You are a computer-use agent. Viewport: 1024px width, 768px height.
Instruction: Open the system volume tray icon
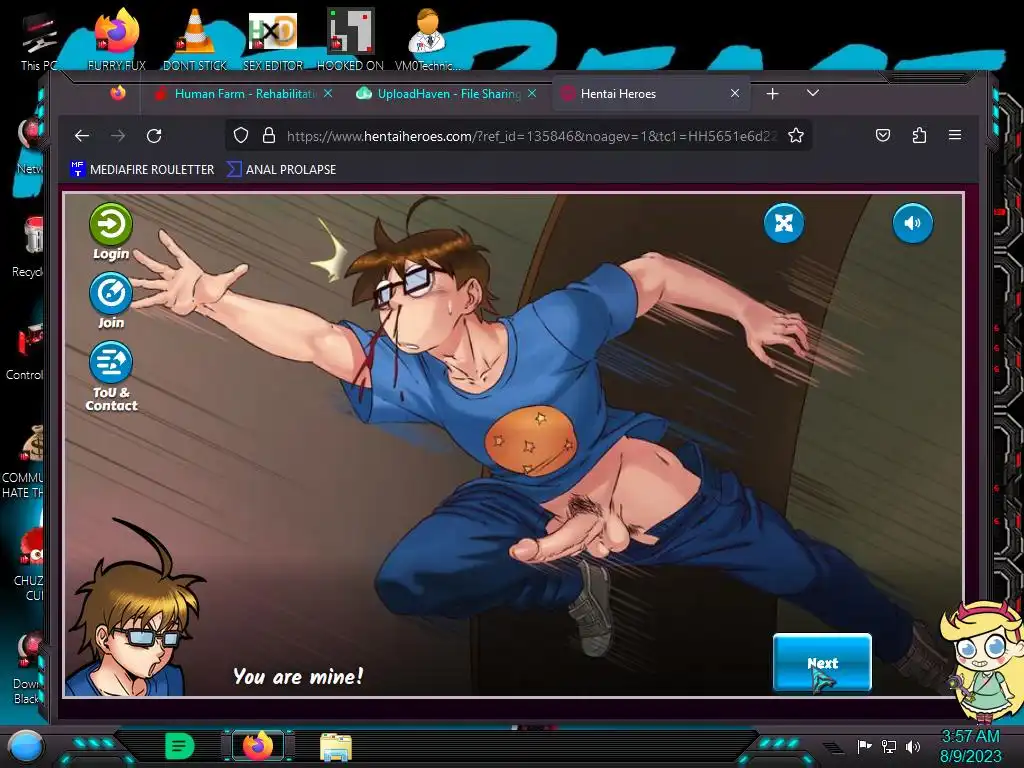point(913,746)
